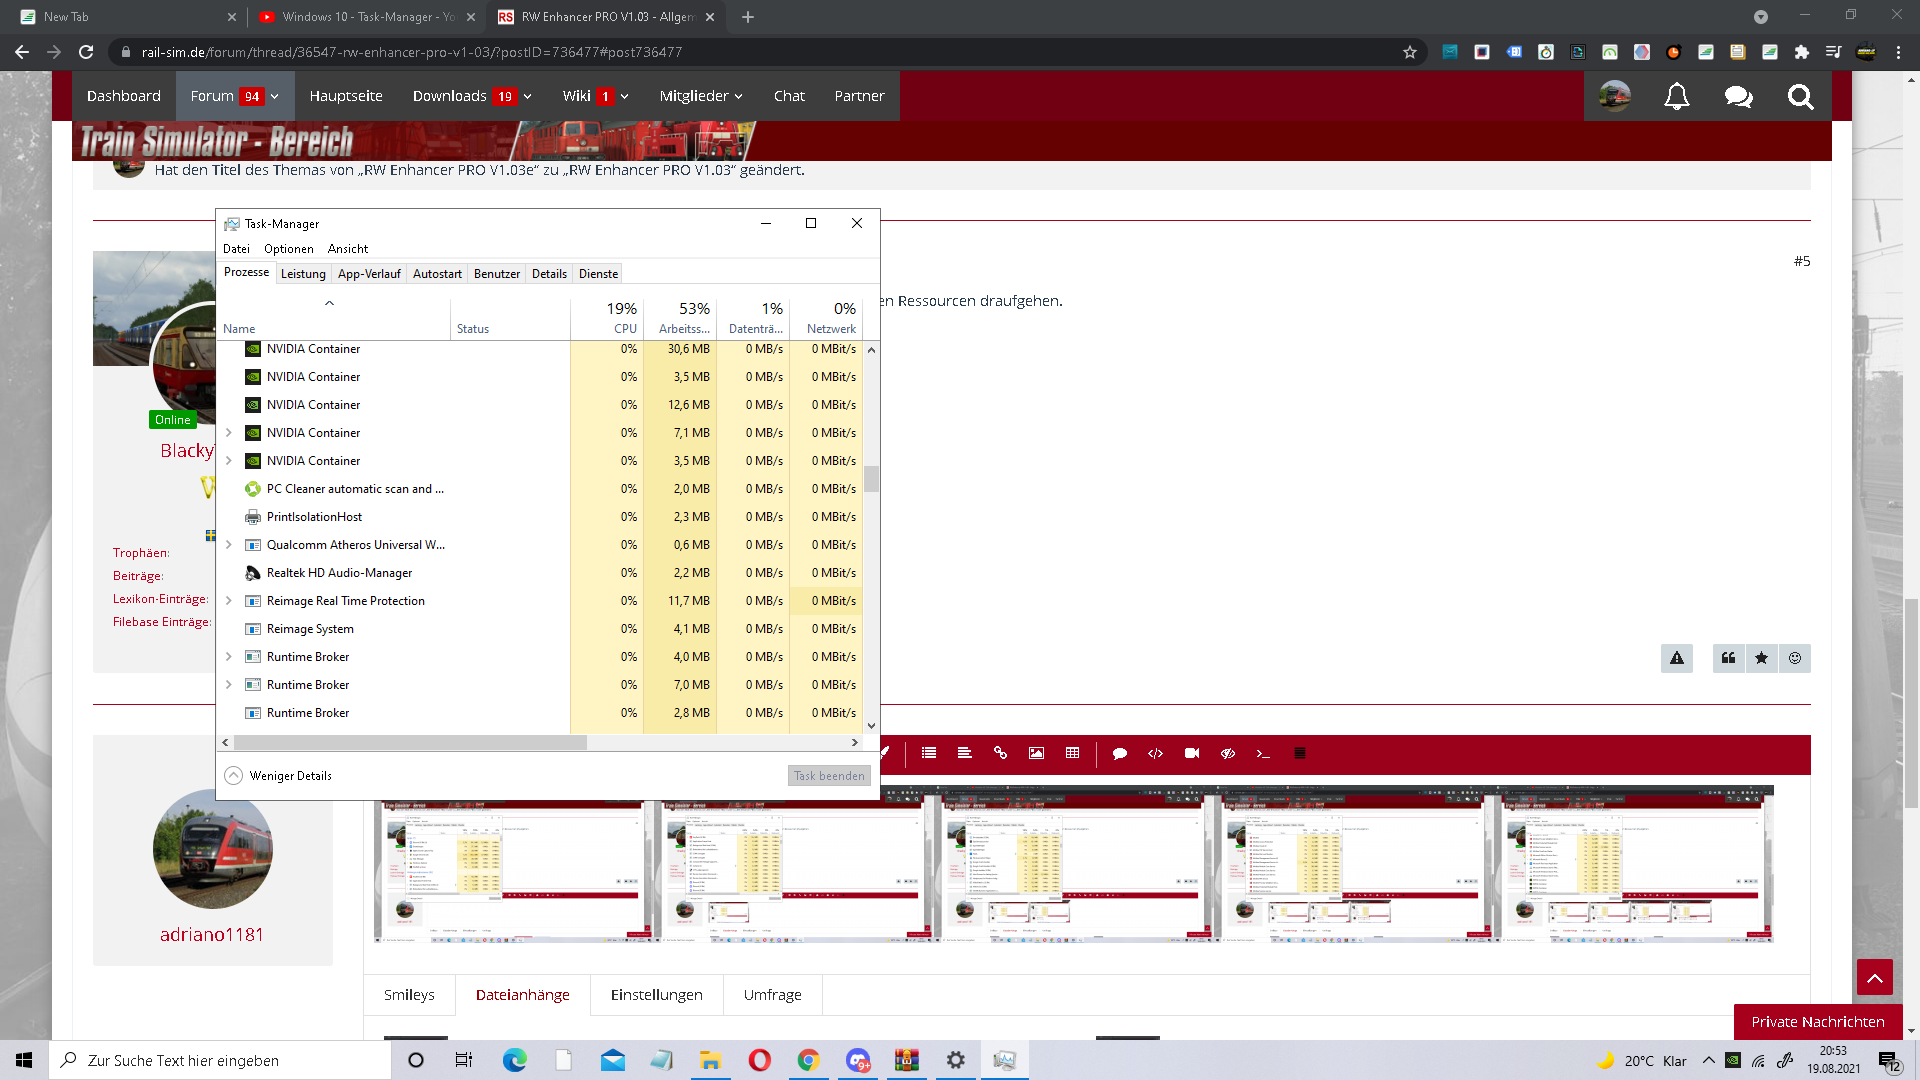The width and height of the screenshot is (1920, 1080).
Task: Open the Mitglieder dropdown menu
Action: tap(700, 96)
